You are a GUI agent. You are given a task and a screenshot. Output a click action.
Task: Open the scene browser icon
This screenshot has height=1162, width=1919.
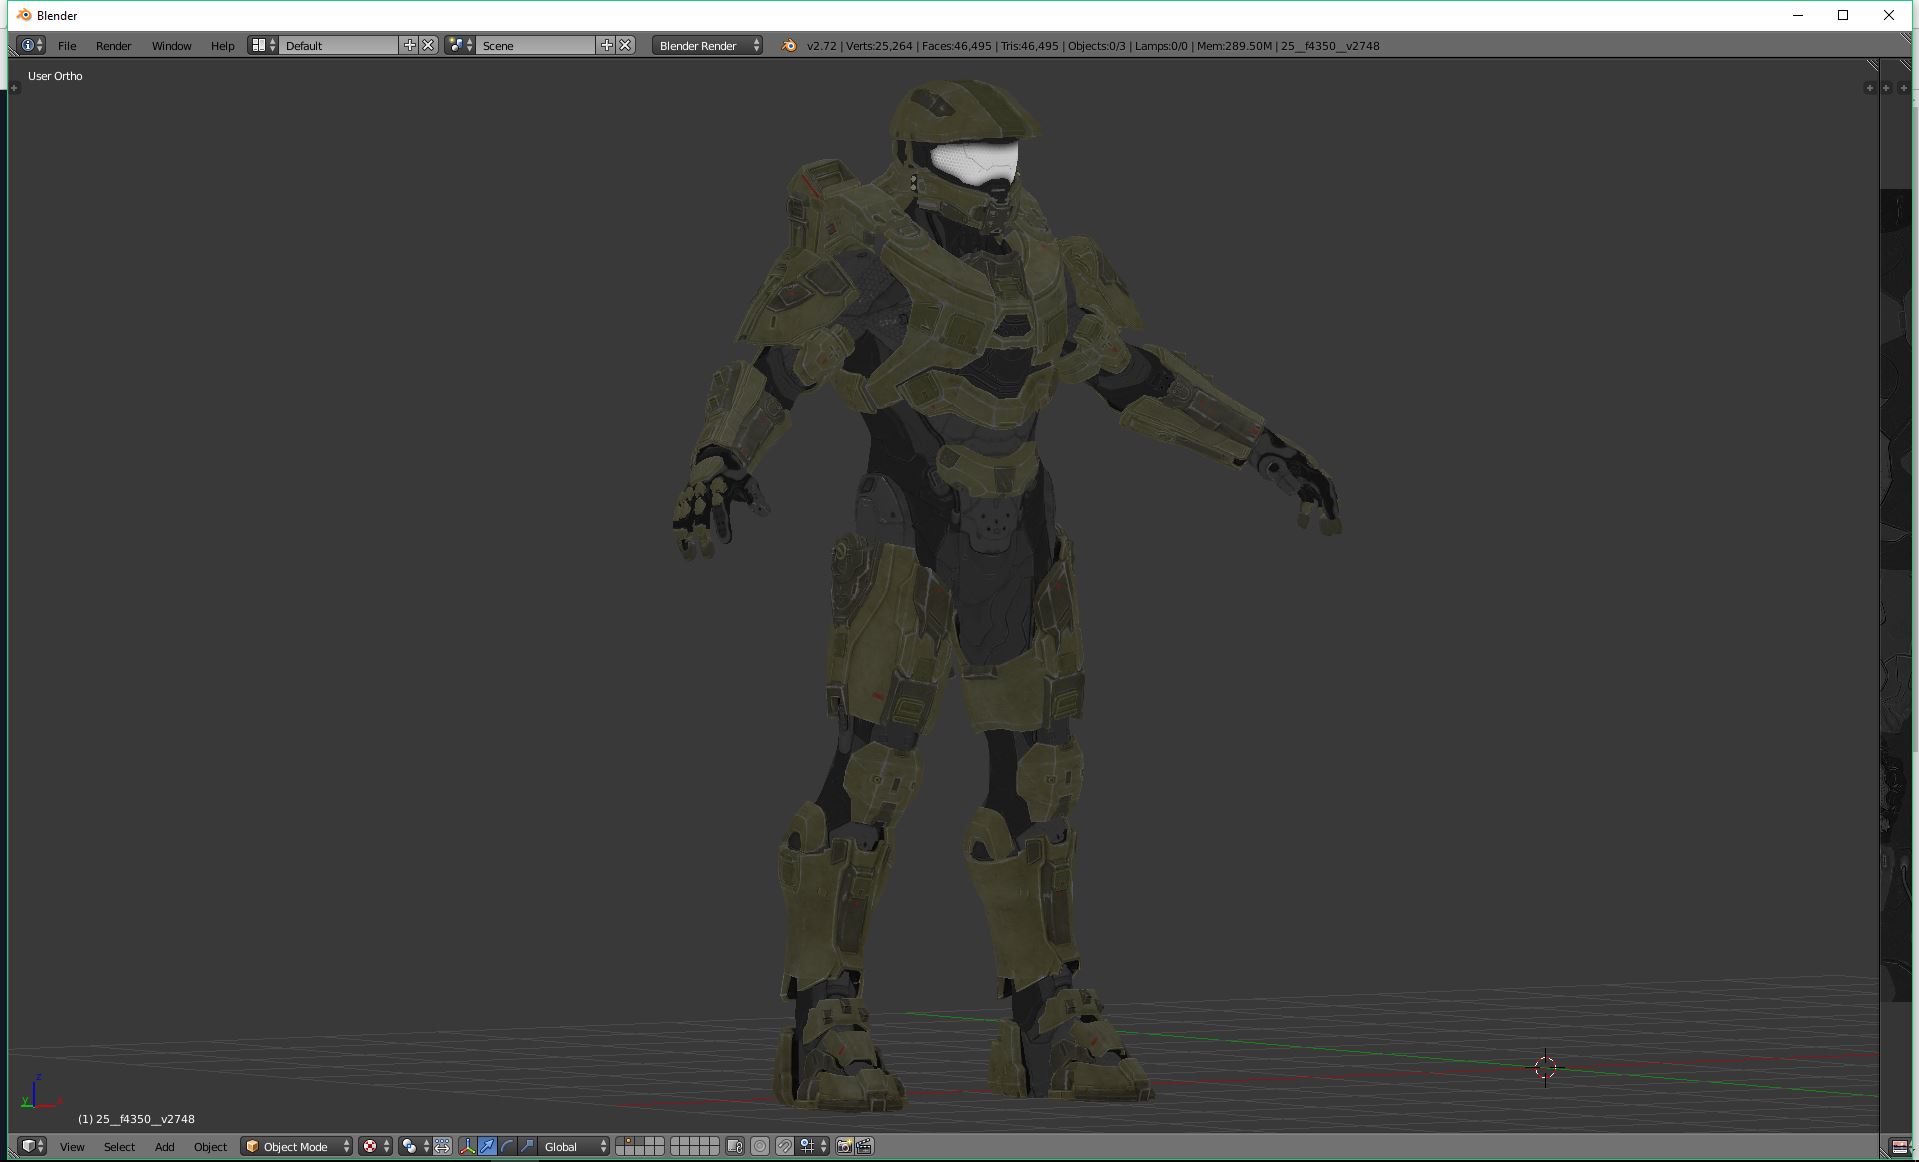tap(460, 45)
